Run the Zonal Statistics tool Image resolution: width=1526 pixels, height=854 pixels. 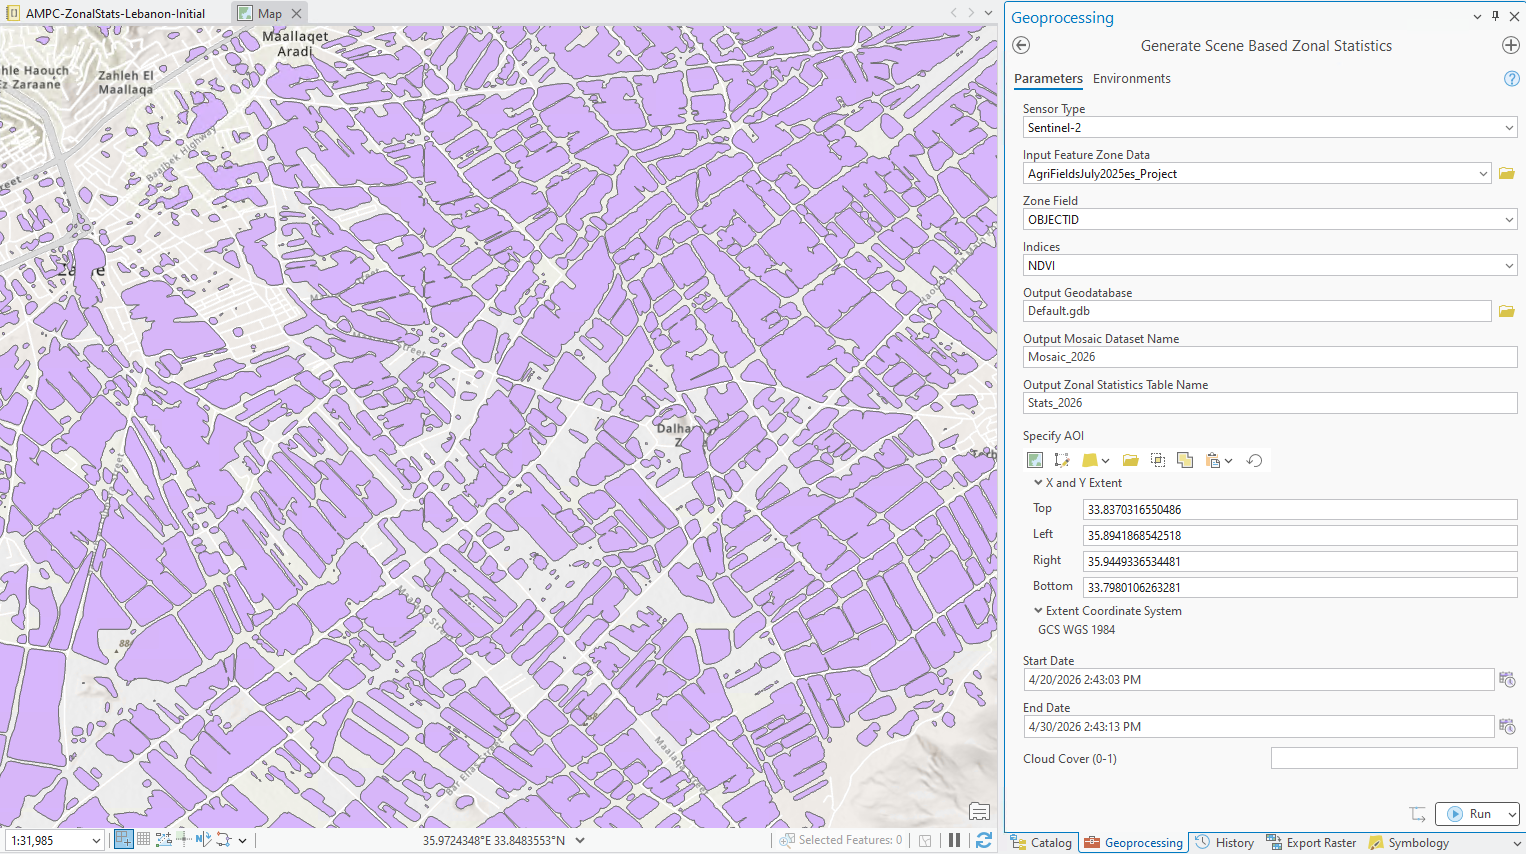click(x=1469, y=814)
